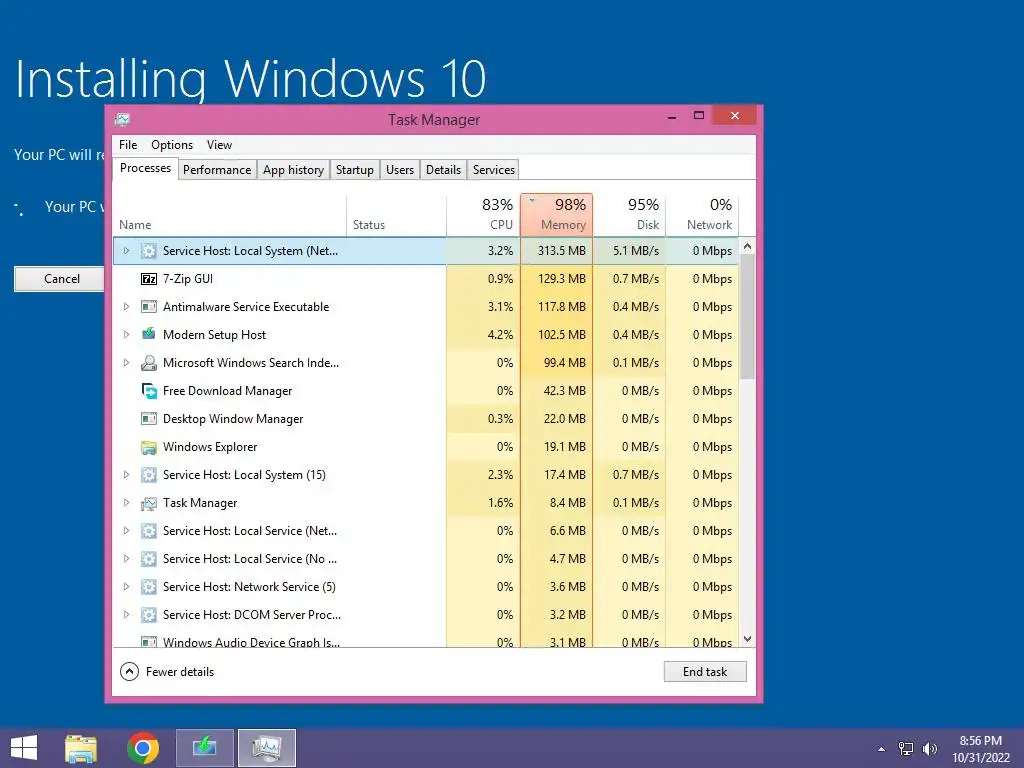Click the Antimalware Service Executable icon

point(149,307)
